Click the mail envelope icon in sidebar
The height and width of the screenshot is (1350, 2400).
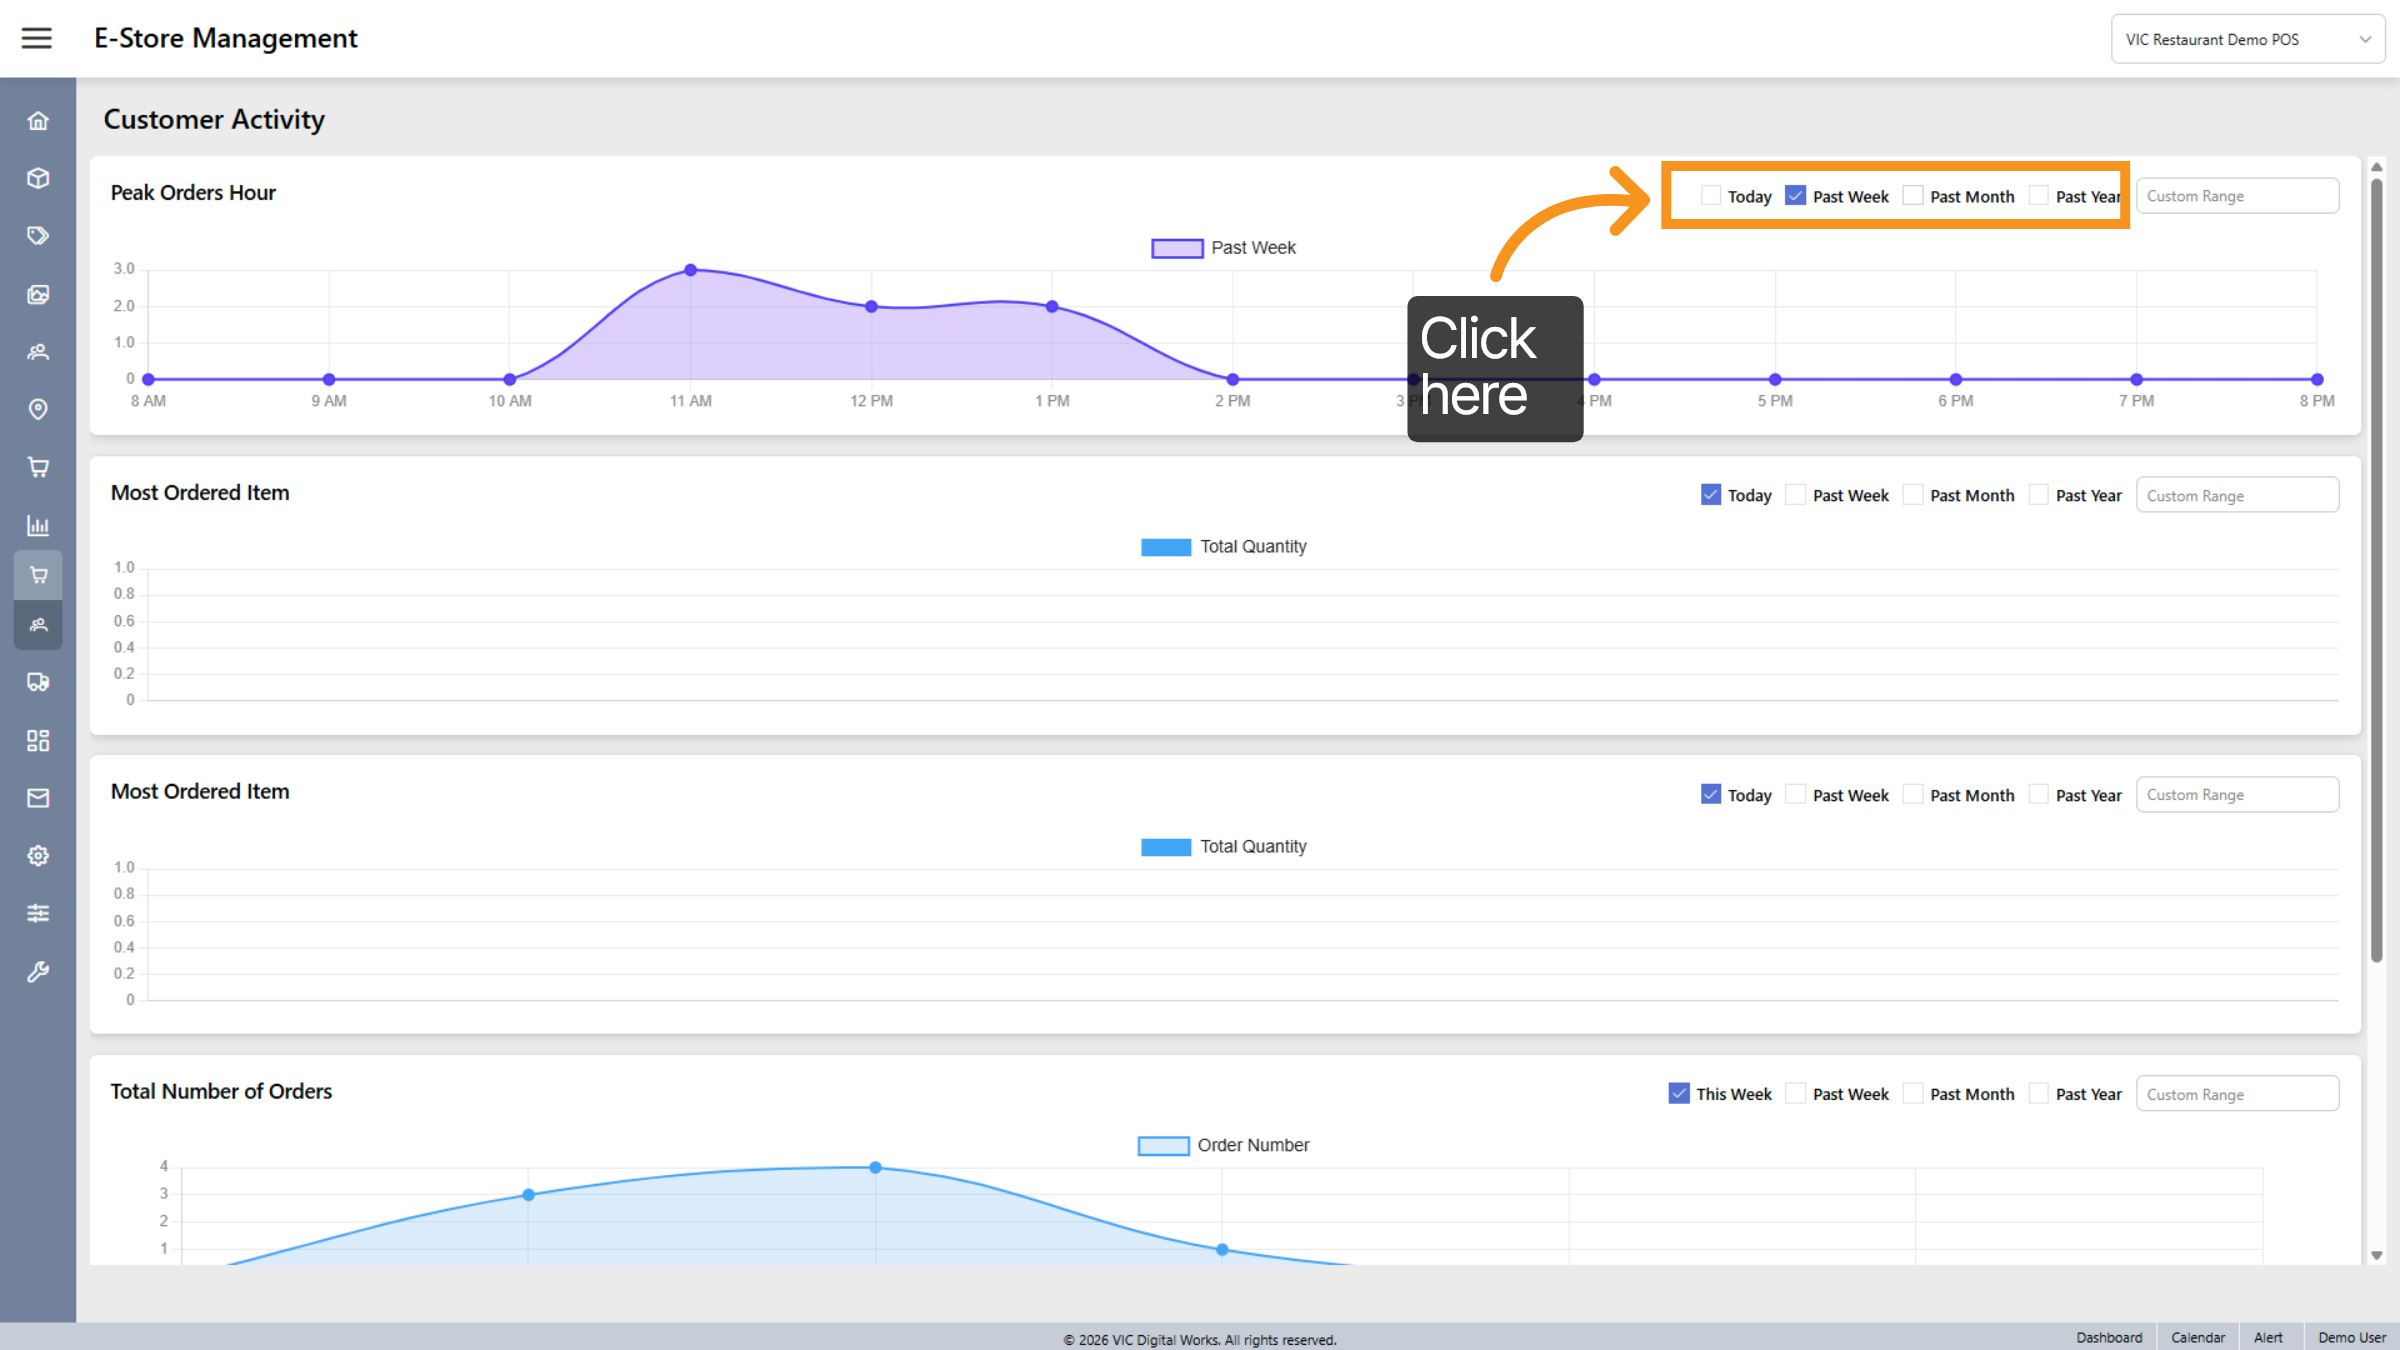click(x=38, y=797)
